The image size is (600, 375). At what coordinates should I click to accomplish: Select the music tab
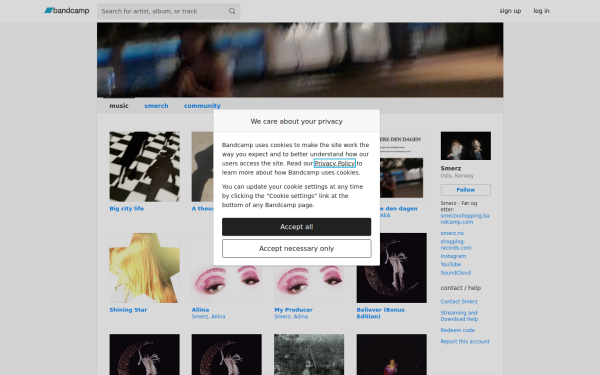pos(119,106)
